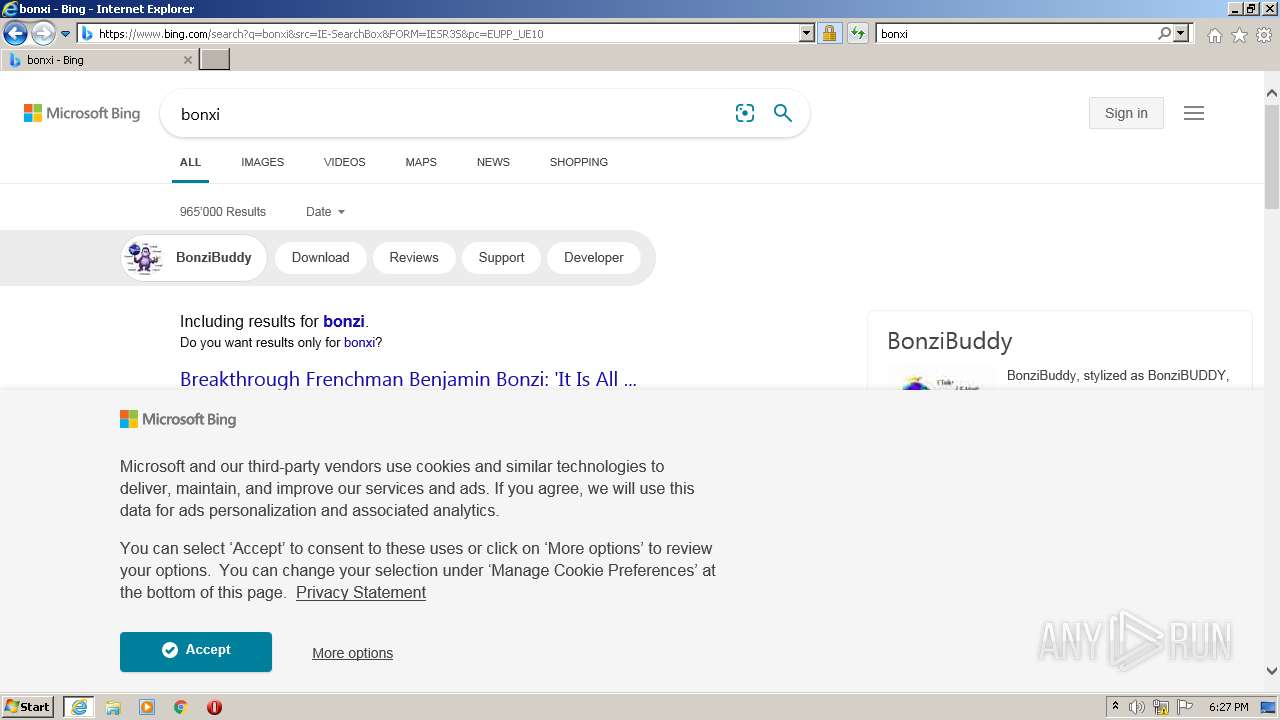Click the scrollbar down arrow

tap(1272, 672)
